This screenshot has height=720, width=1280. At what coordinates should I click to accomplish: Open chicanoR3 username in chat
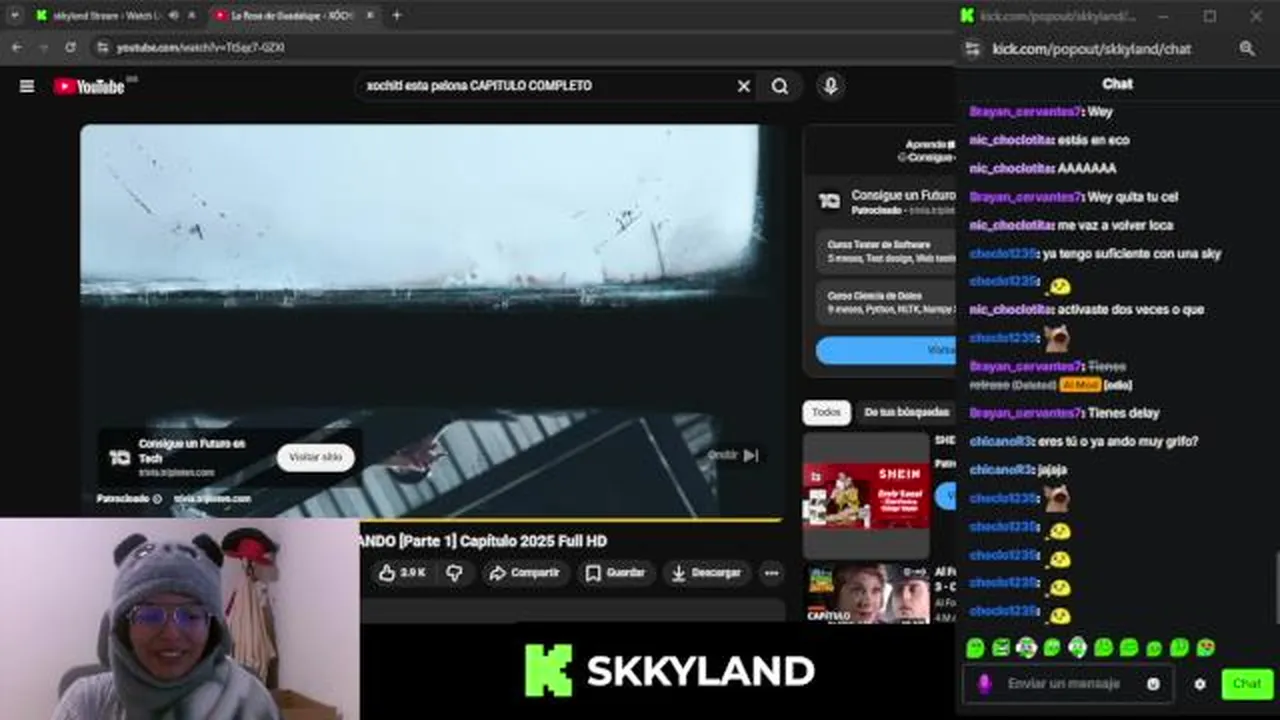(x=1000, y=441)
